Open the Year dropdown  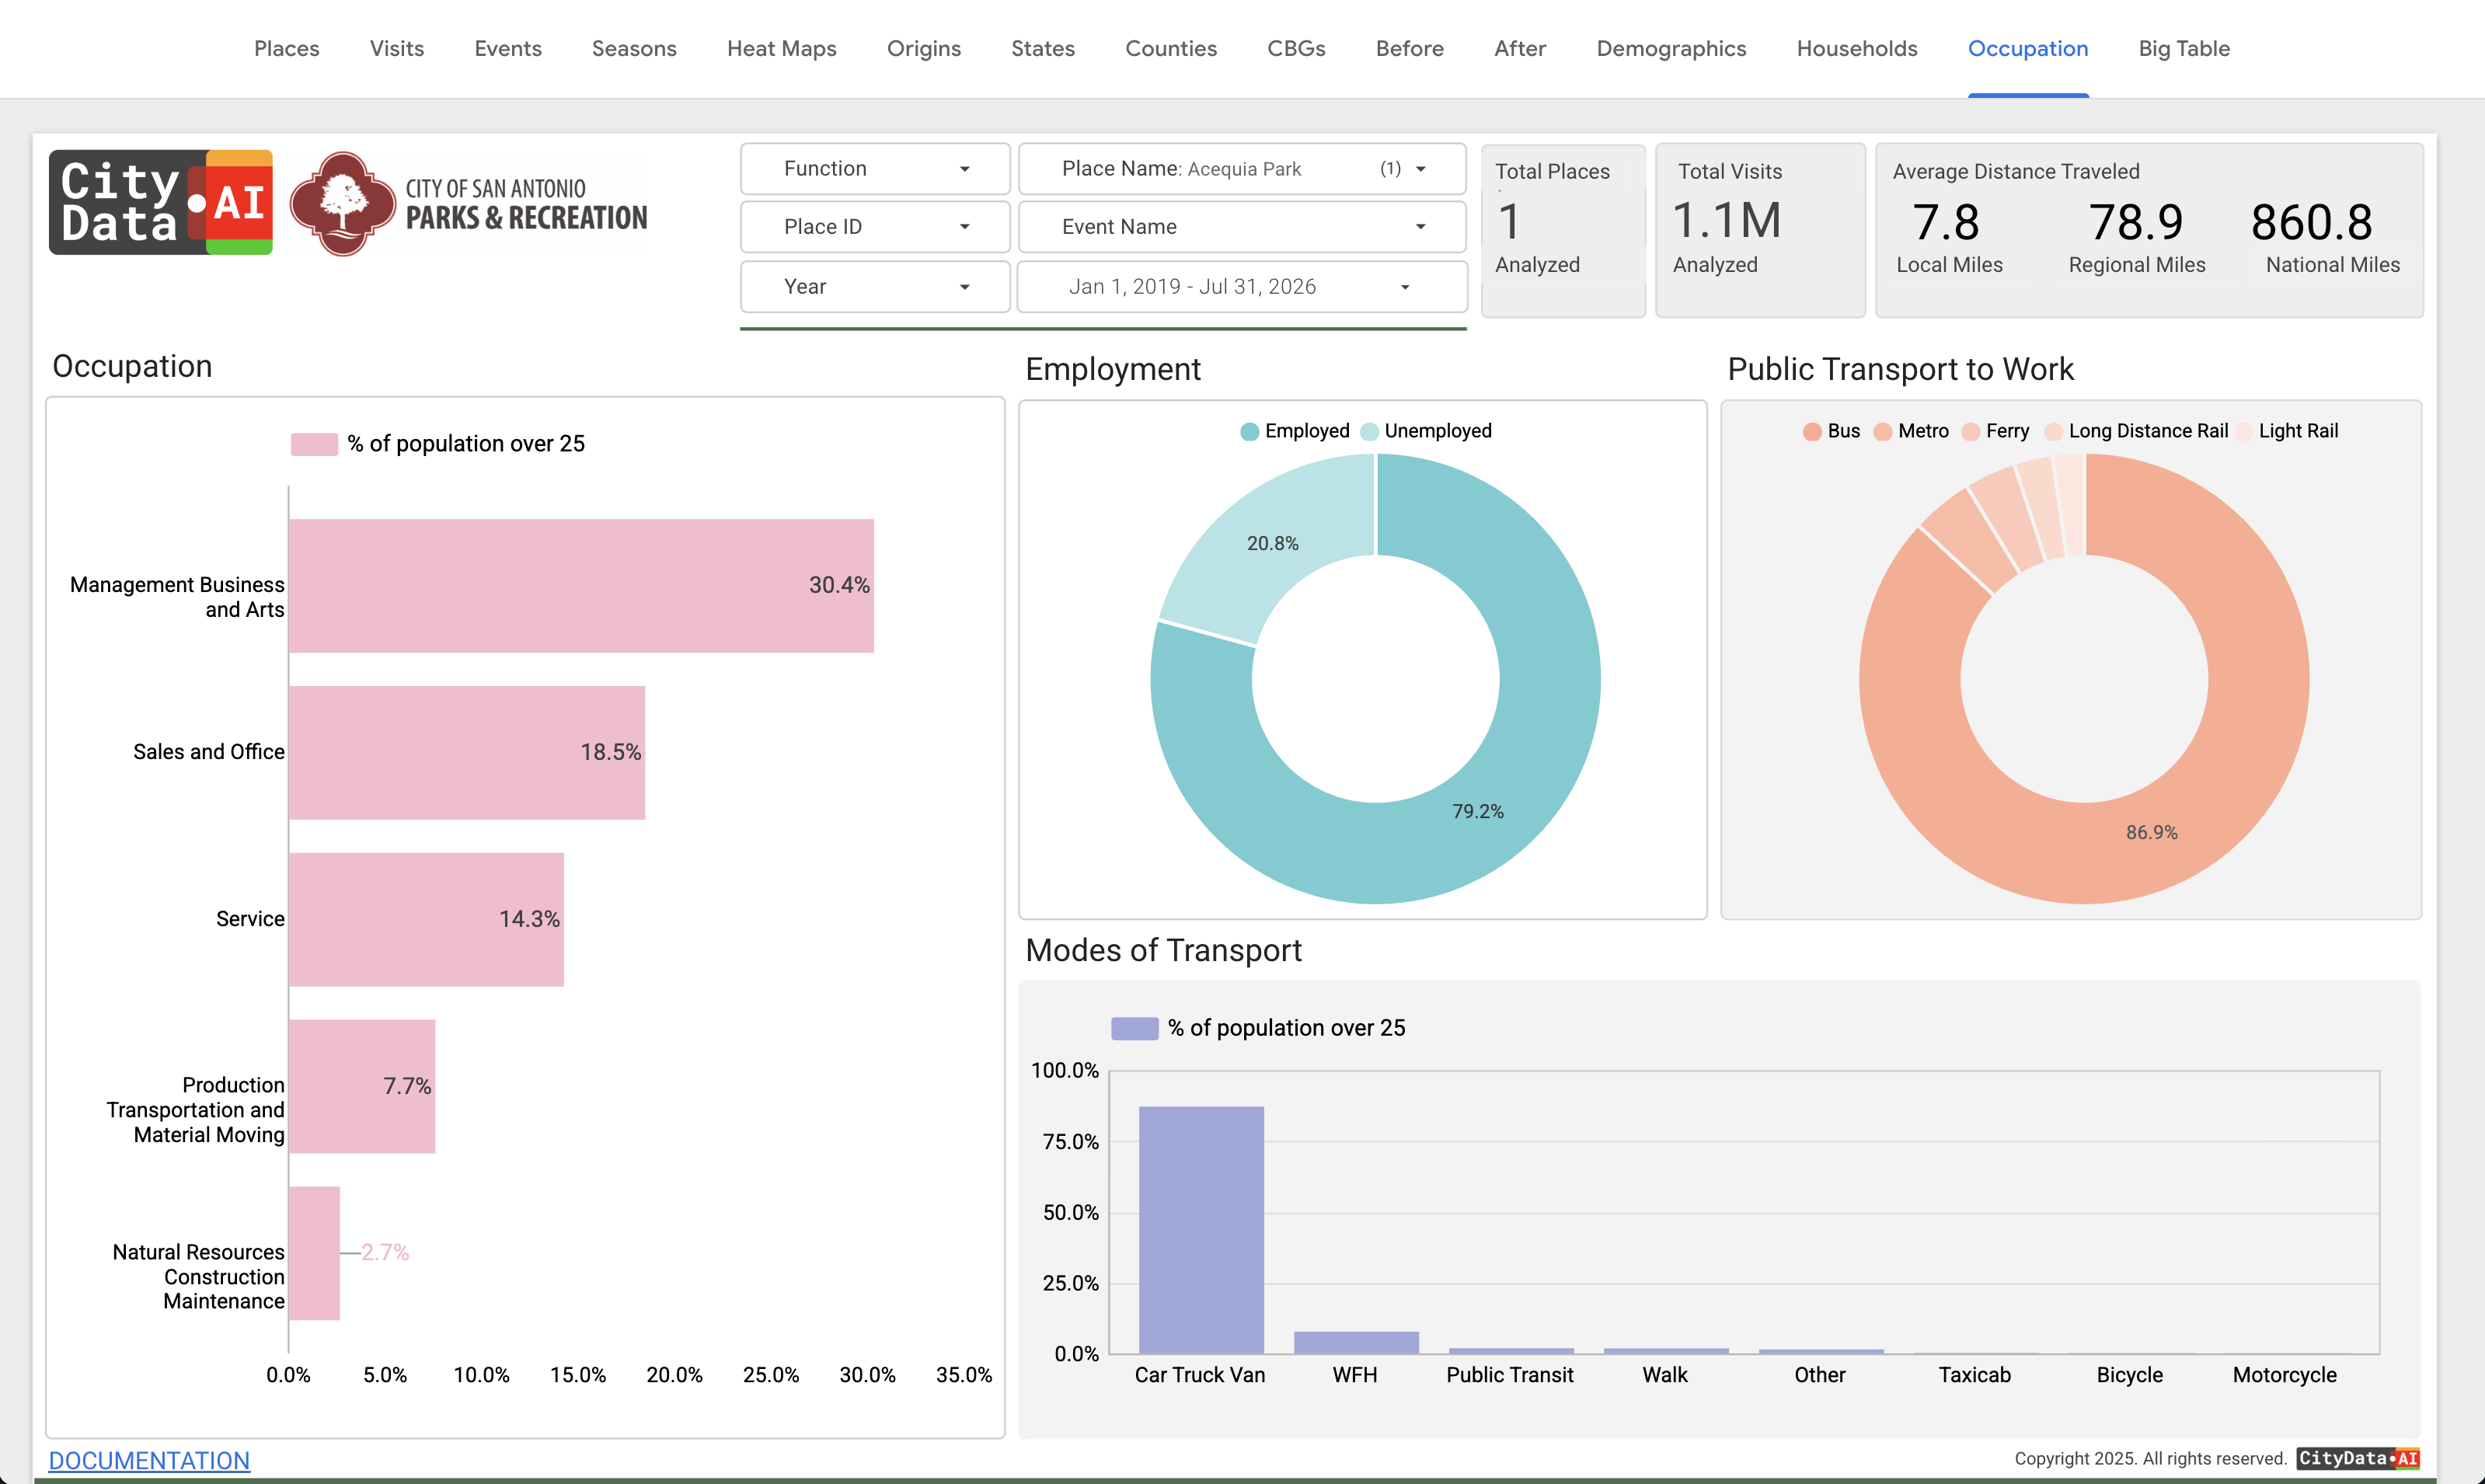tap(875, 287)
